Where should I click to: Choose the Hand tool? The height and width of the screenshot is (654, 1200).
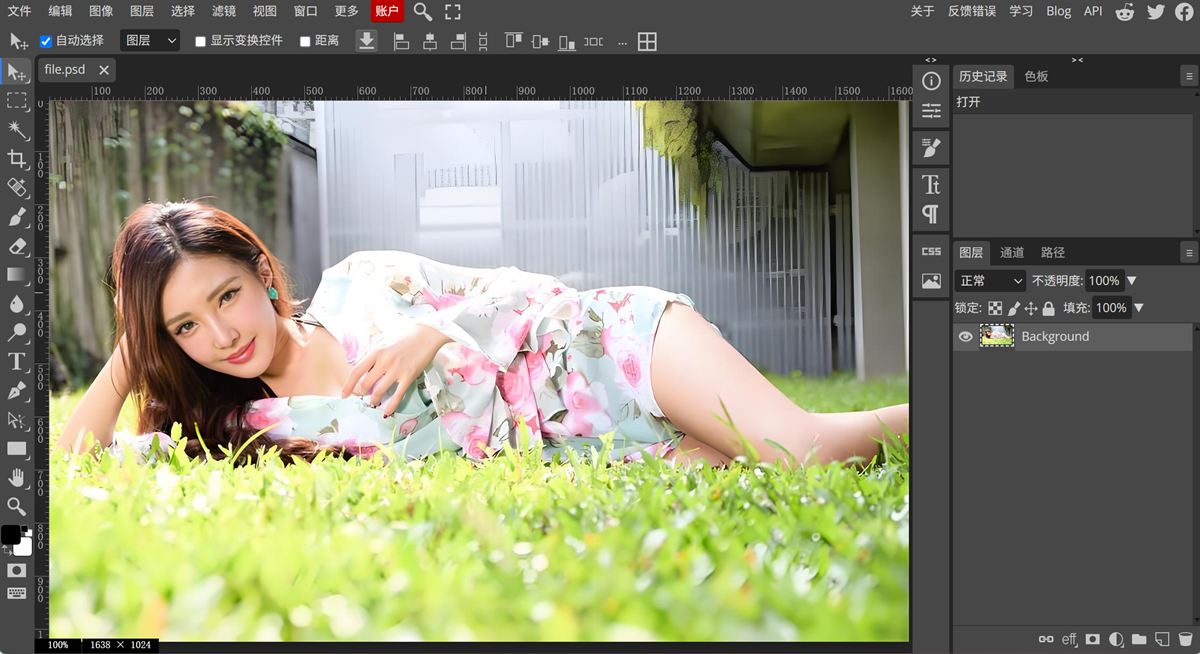point(17,477)
